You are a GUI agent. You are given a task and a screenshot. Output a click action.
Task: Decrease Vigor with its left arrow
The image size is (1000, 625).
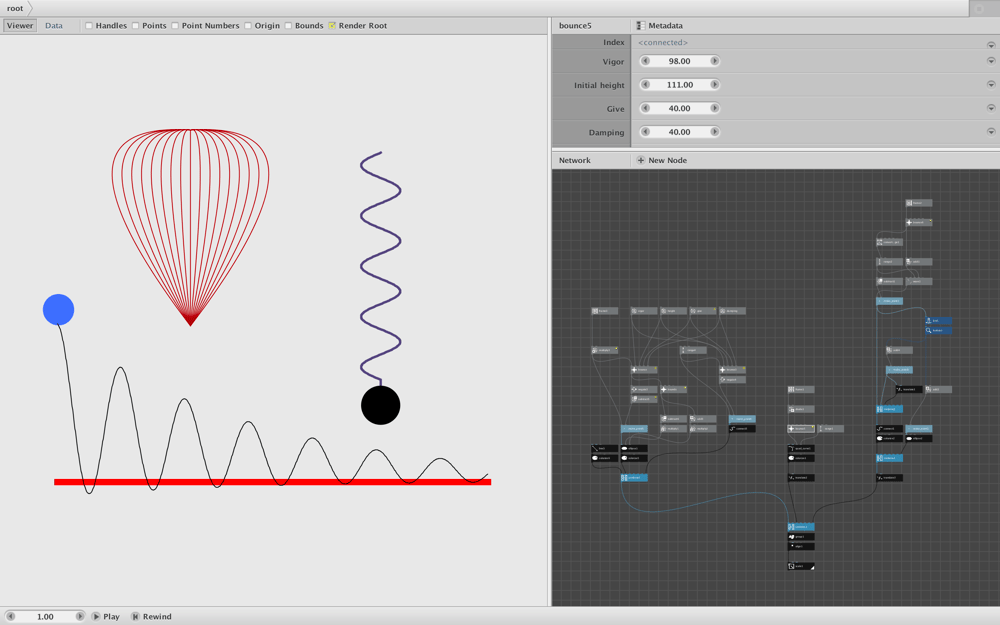pyautogui.click(x=645, y=61)
